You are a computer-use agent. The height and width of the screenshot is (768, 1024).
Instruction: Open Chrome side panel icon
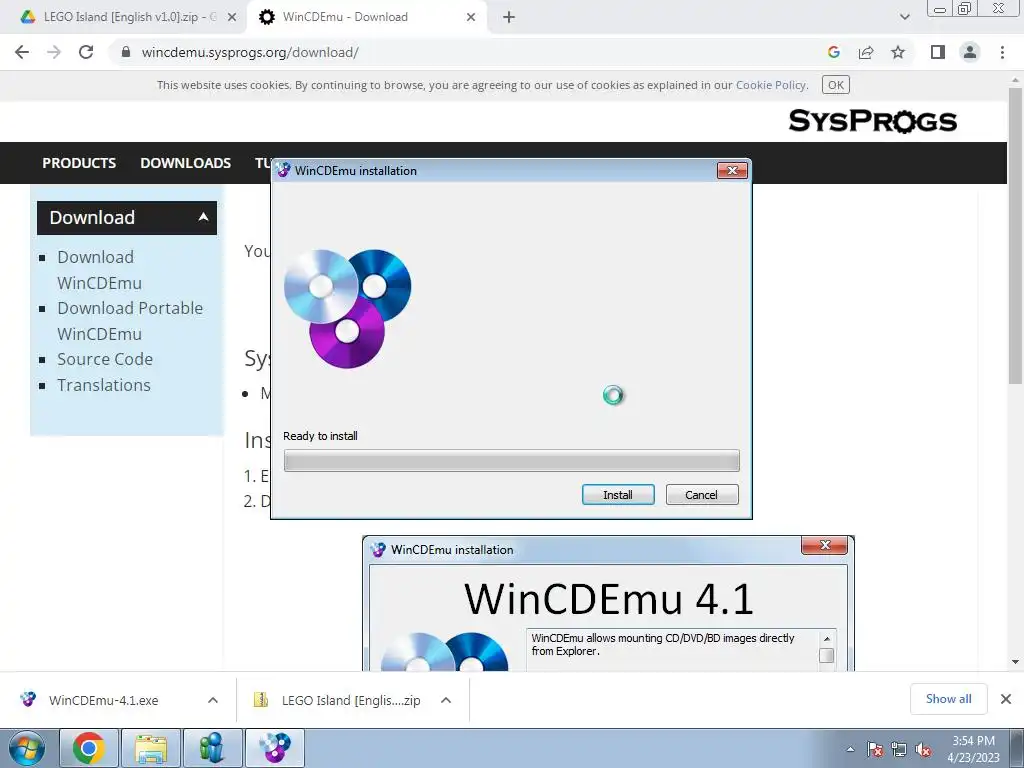point(938,52)
